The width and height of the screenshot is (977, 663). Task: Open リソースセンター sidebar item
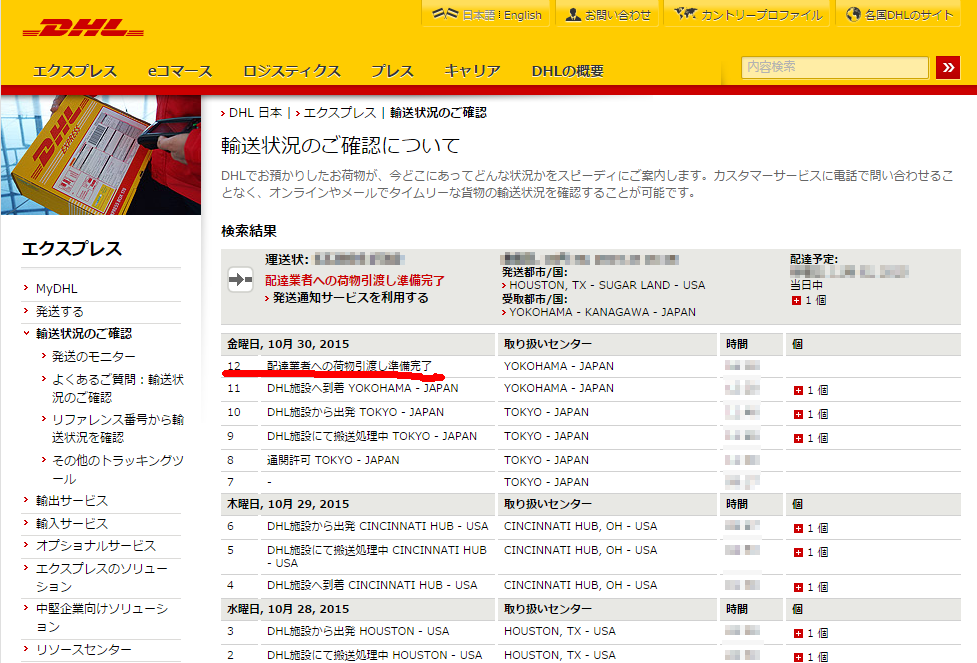click(83, 649)
